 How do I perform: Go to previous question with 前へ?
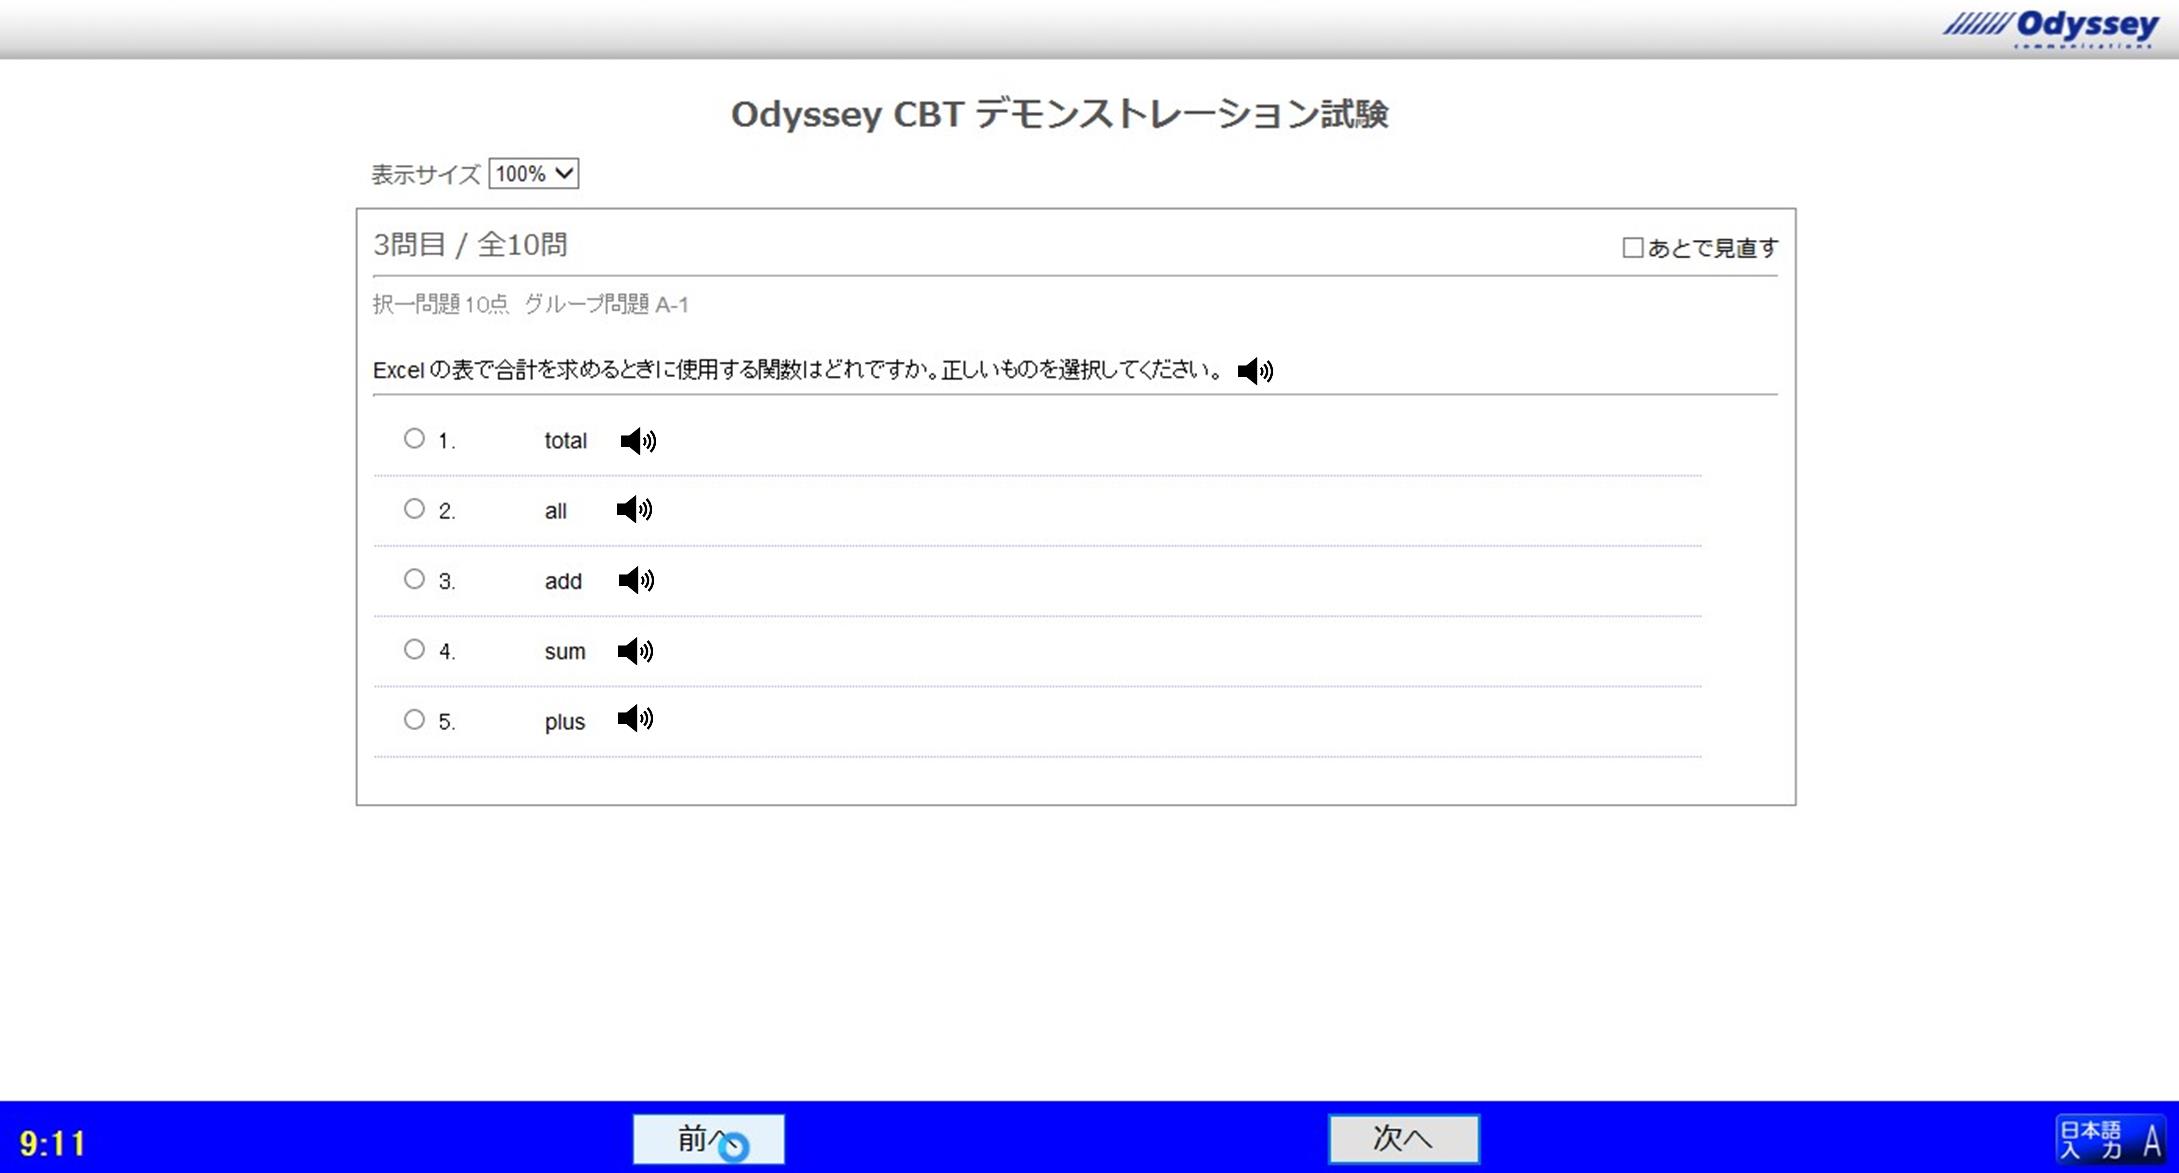(708, 1139)
